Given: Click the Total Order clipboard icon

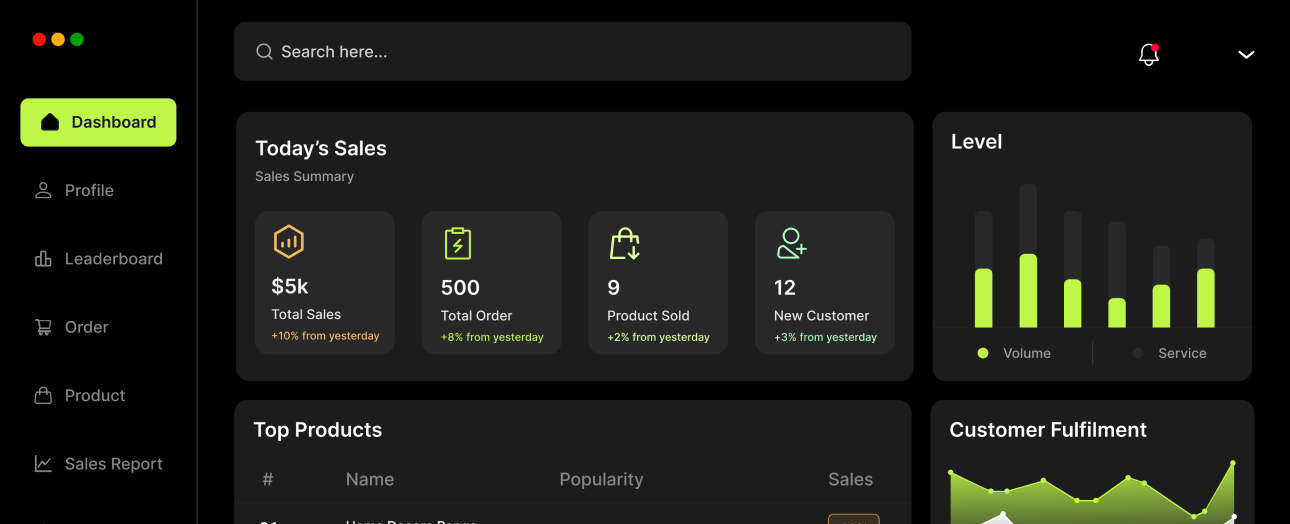Looking at the screenshot, I should click(457, 243).
